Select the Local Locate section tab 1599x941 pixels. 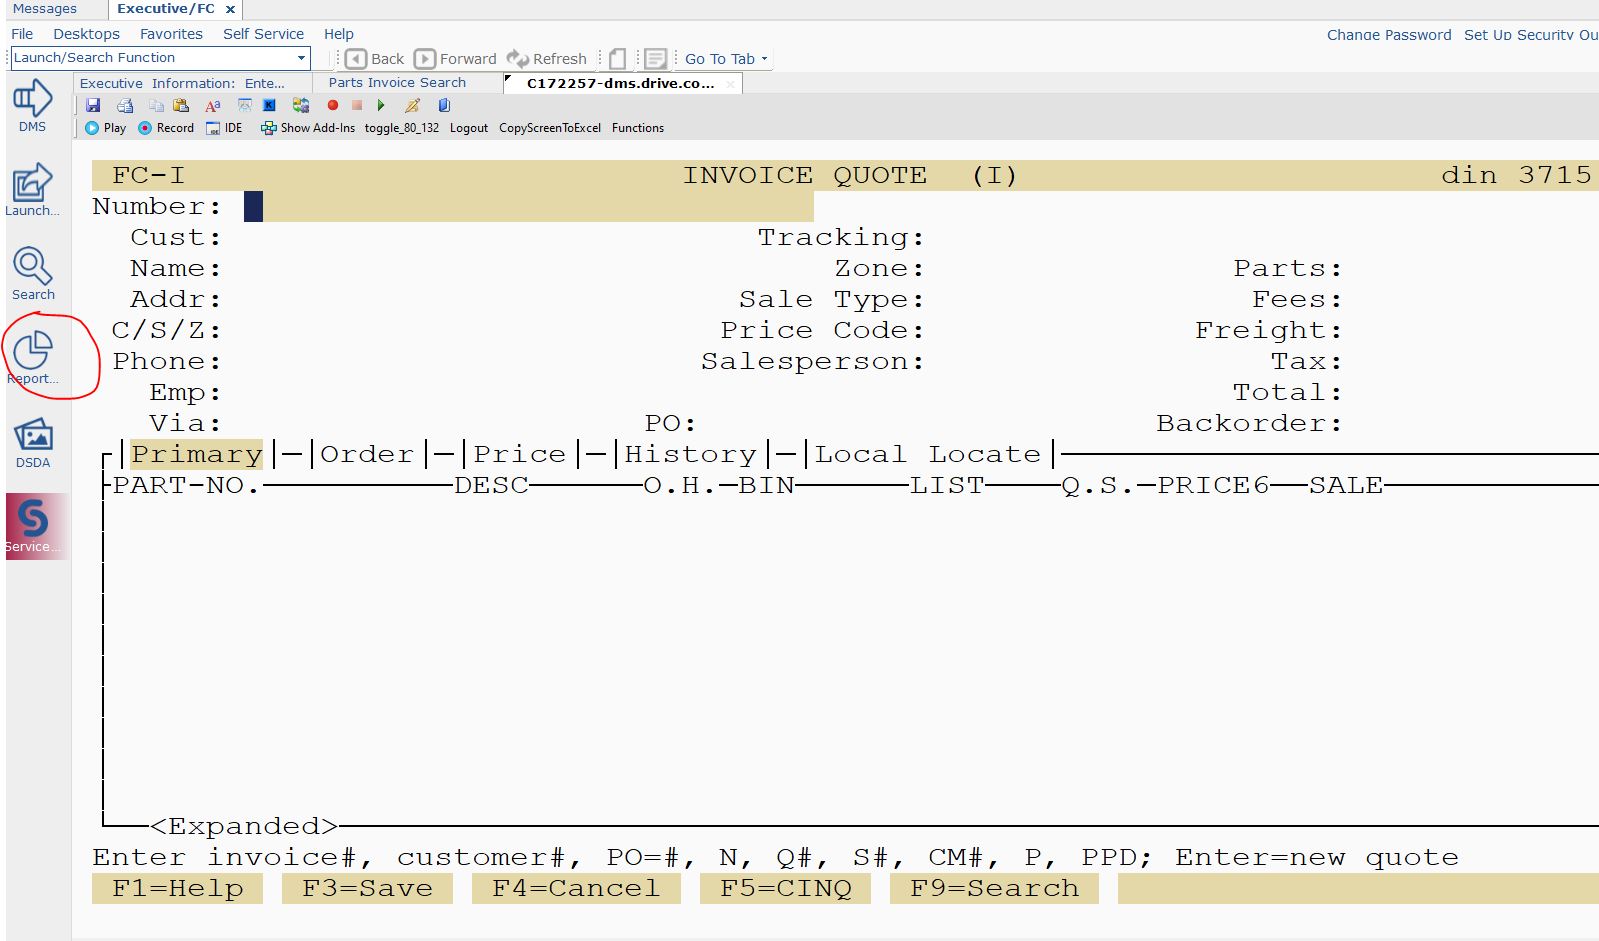[x=928, y=454]
